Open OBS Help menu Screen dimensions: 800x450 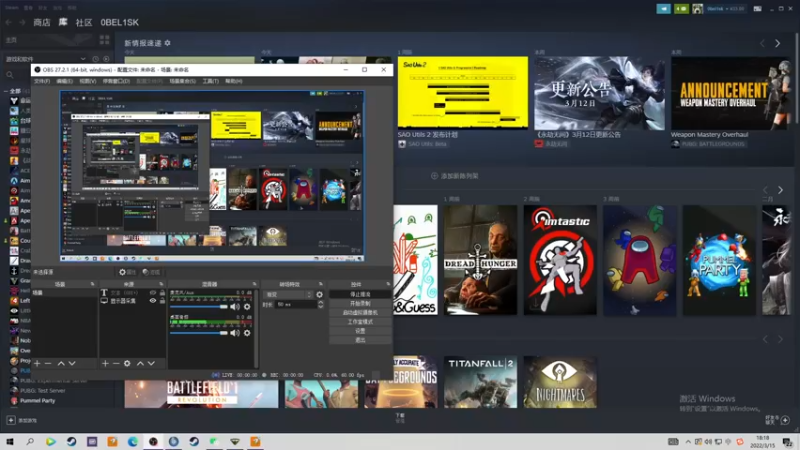coord(234,81)
